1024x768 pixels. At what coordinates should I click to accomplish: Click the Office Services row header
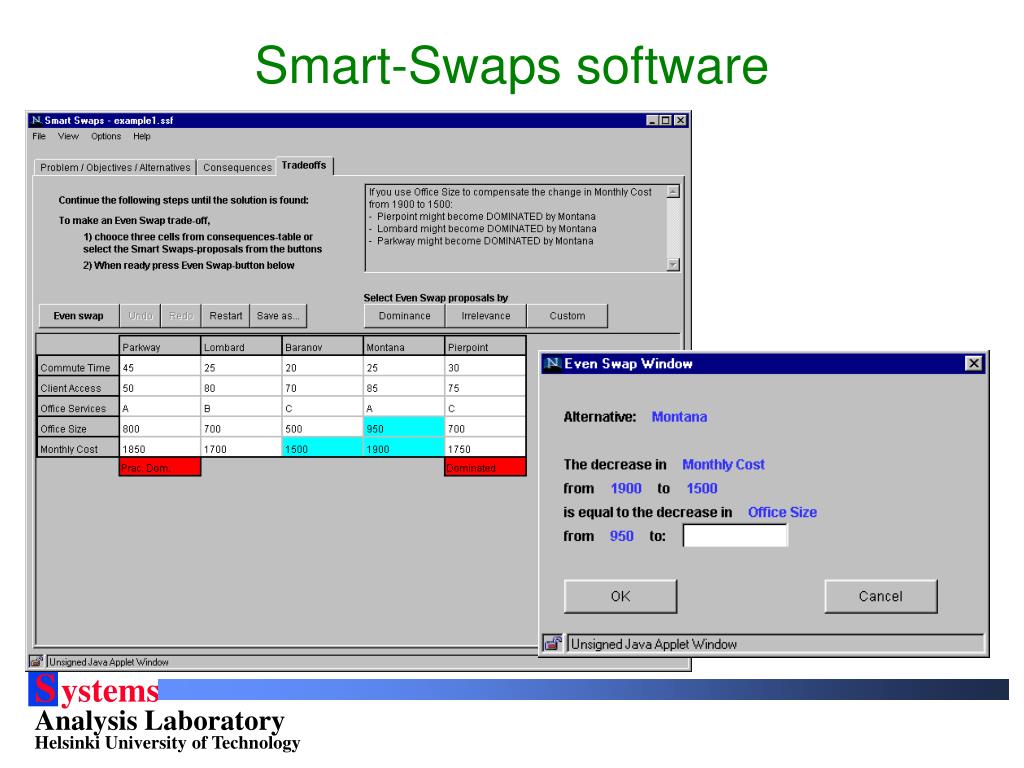tap(78, 408)
